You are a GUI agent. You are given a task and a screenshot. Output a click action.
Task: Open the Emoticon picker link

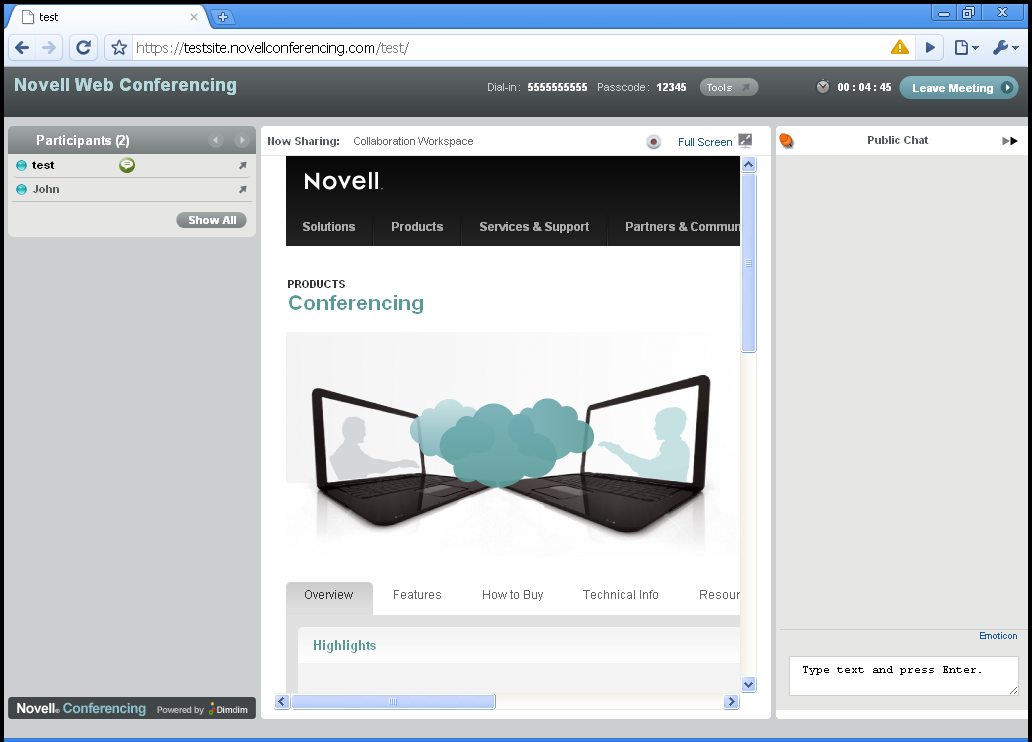coord(998,636)
